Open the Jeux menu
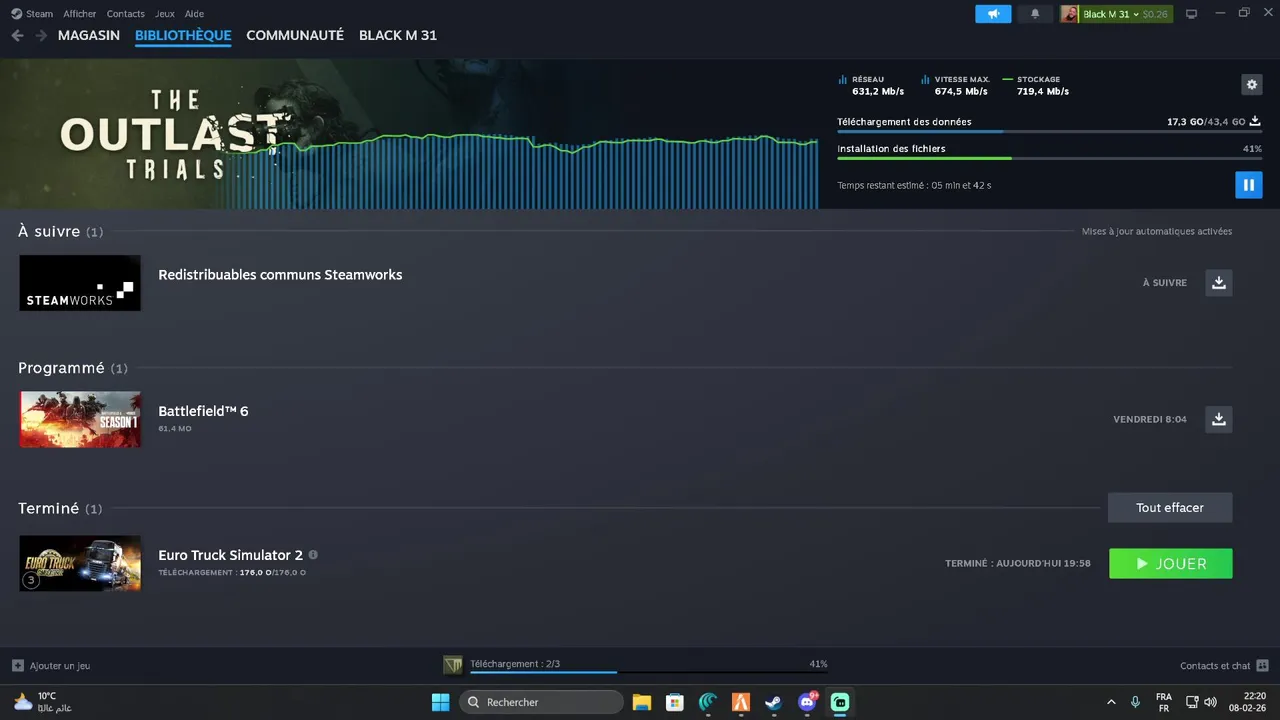The image size is (1280, 720). [x=165, y=14]
